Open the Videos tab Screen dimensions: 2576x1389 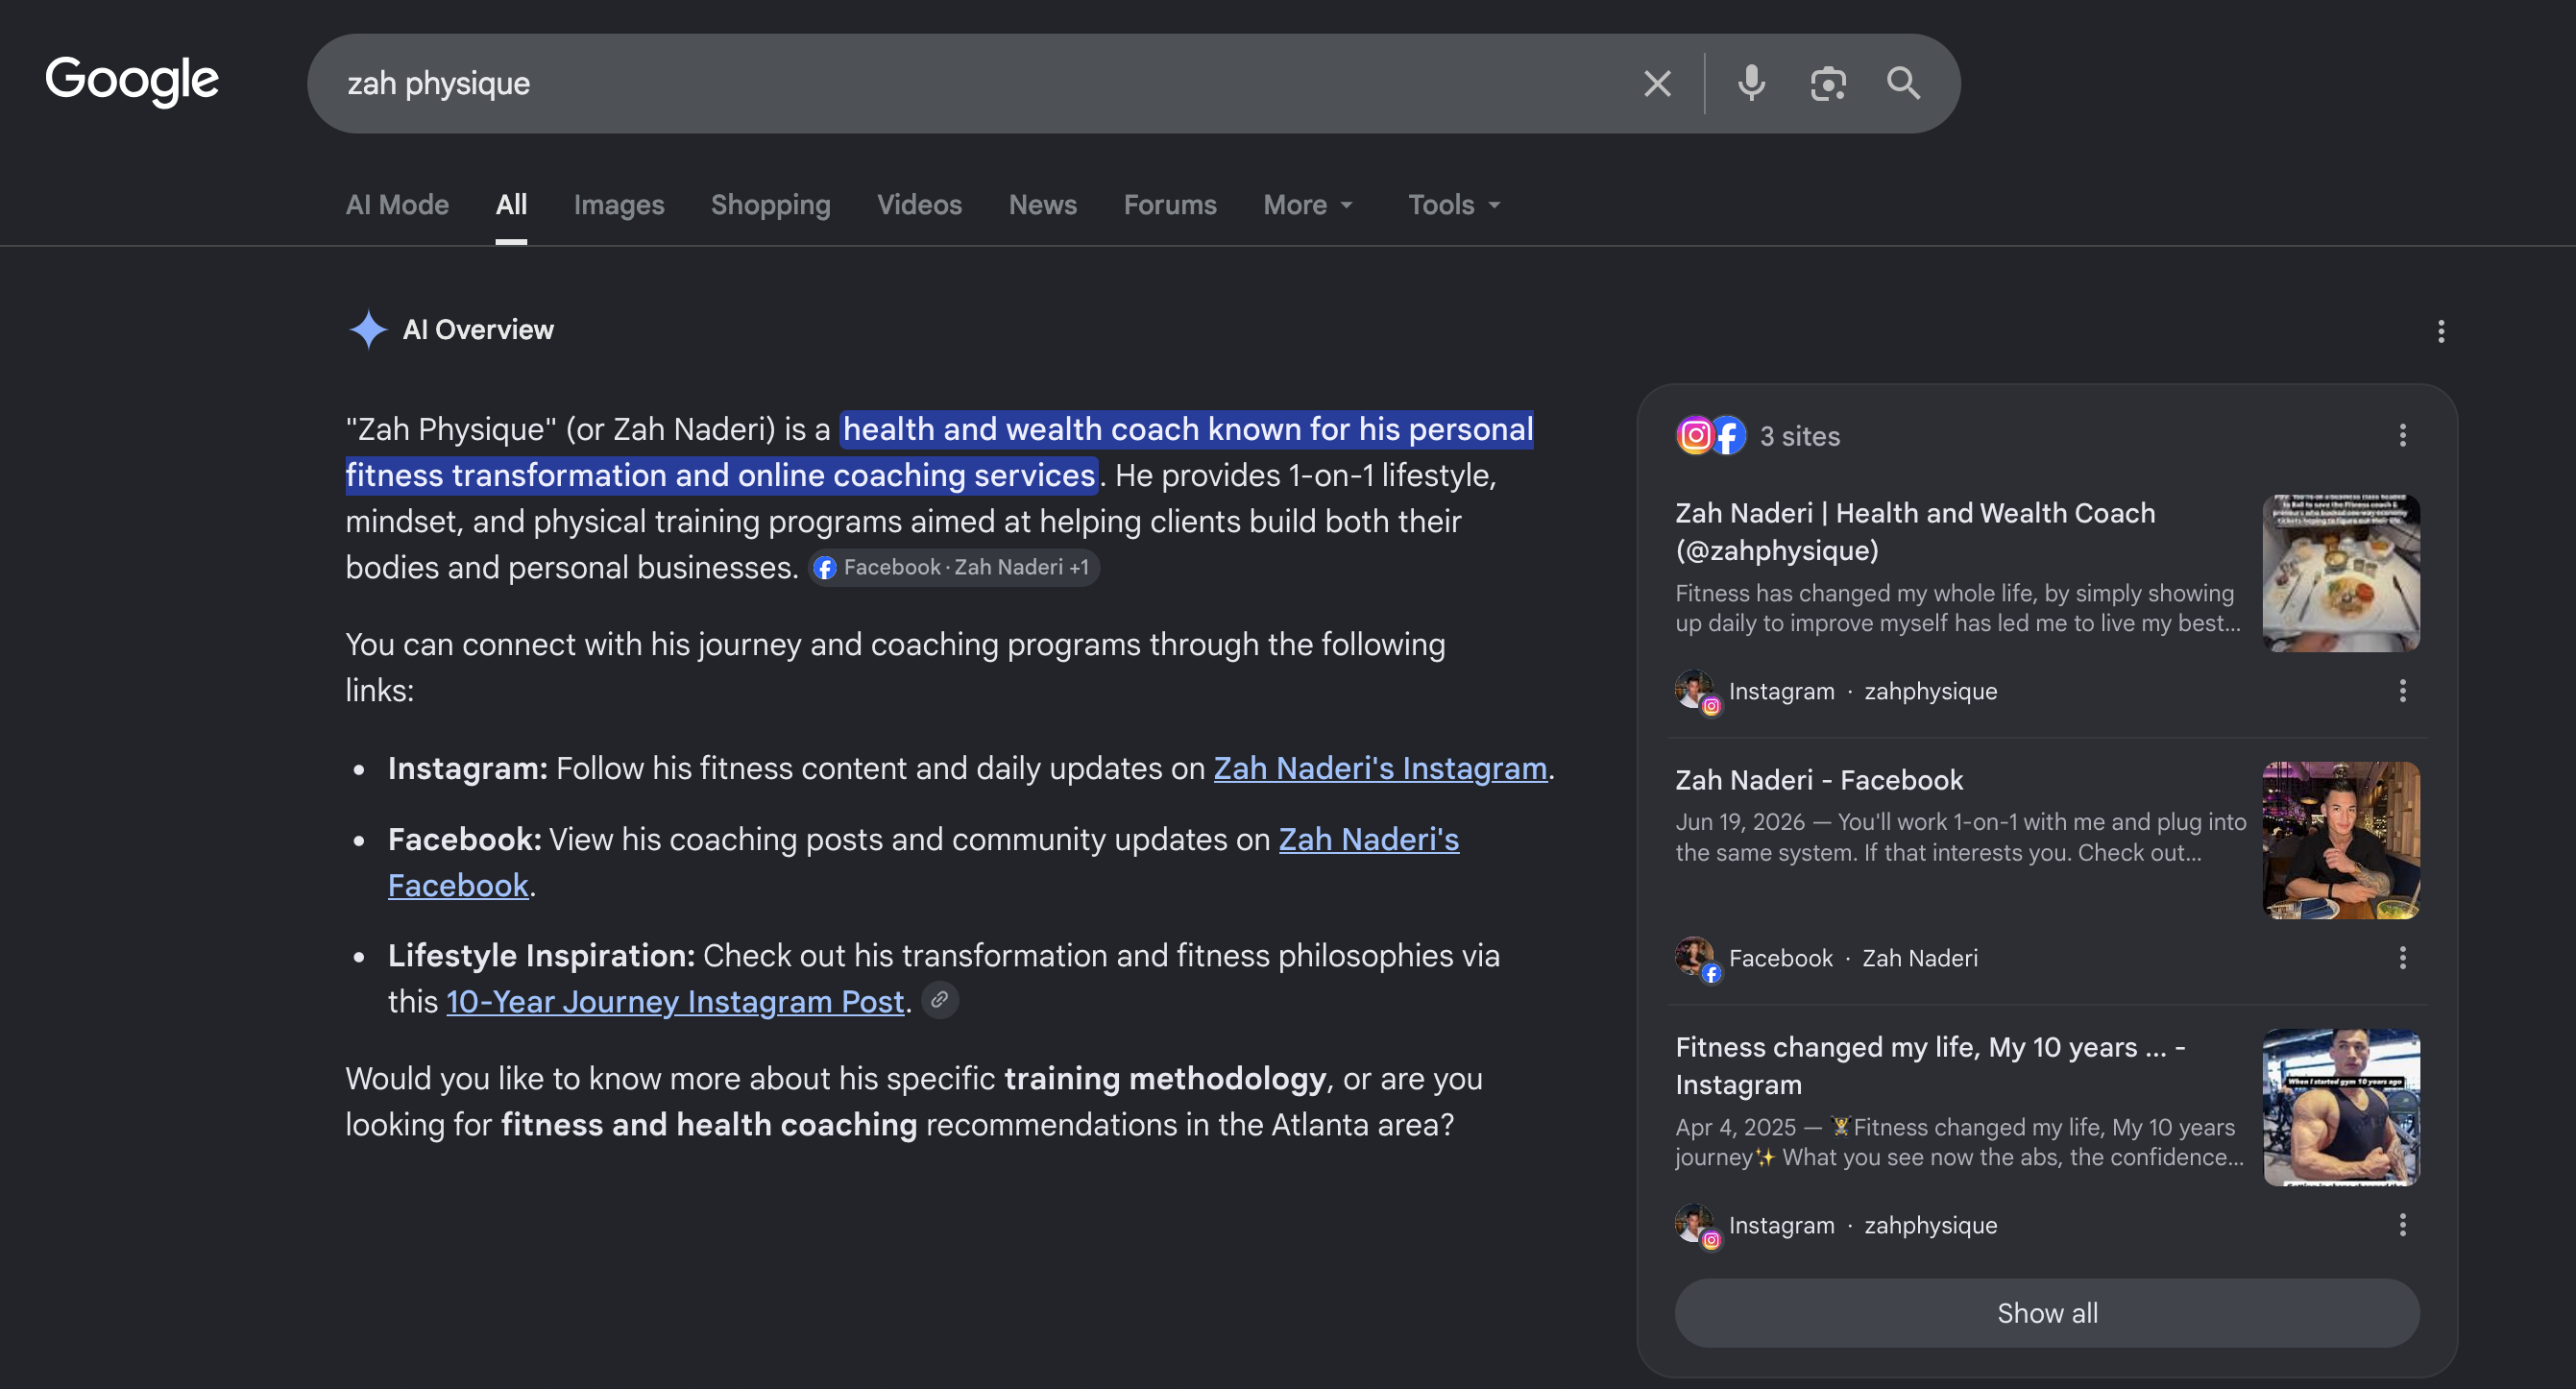click(x=919, y=205)
